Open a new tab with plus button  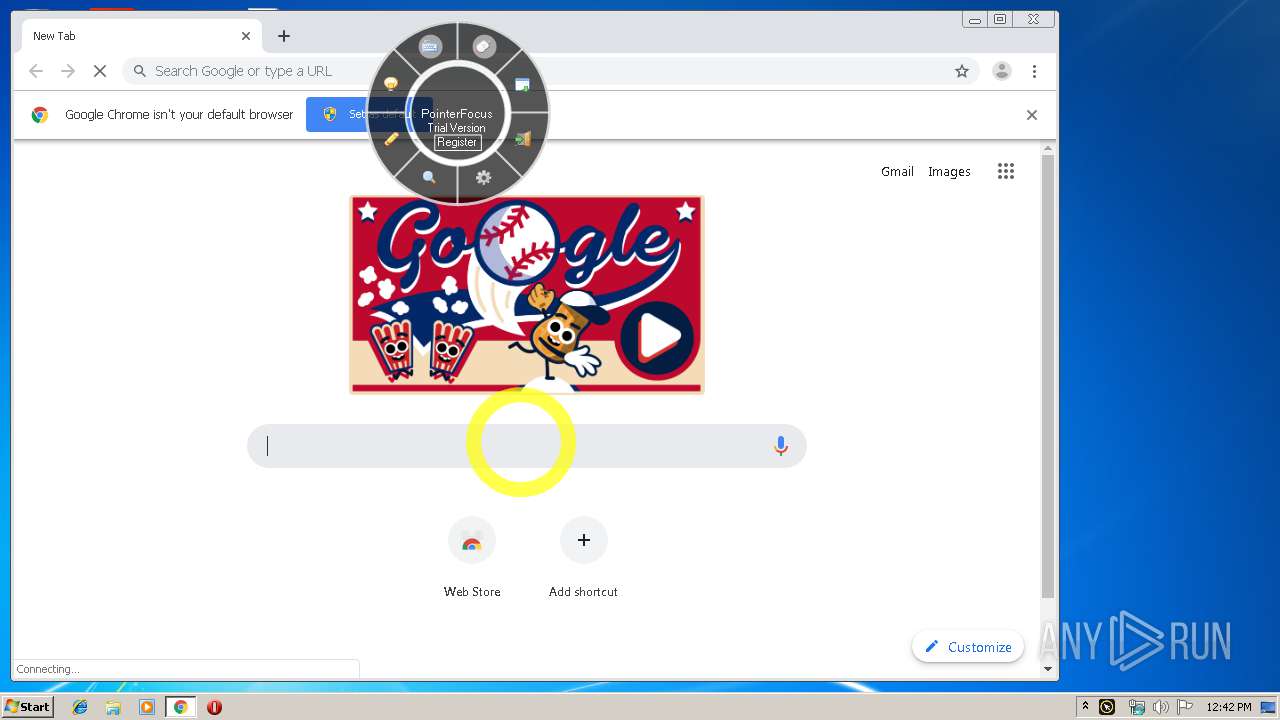pyautogui.click(x=284, y=36)
